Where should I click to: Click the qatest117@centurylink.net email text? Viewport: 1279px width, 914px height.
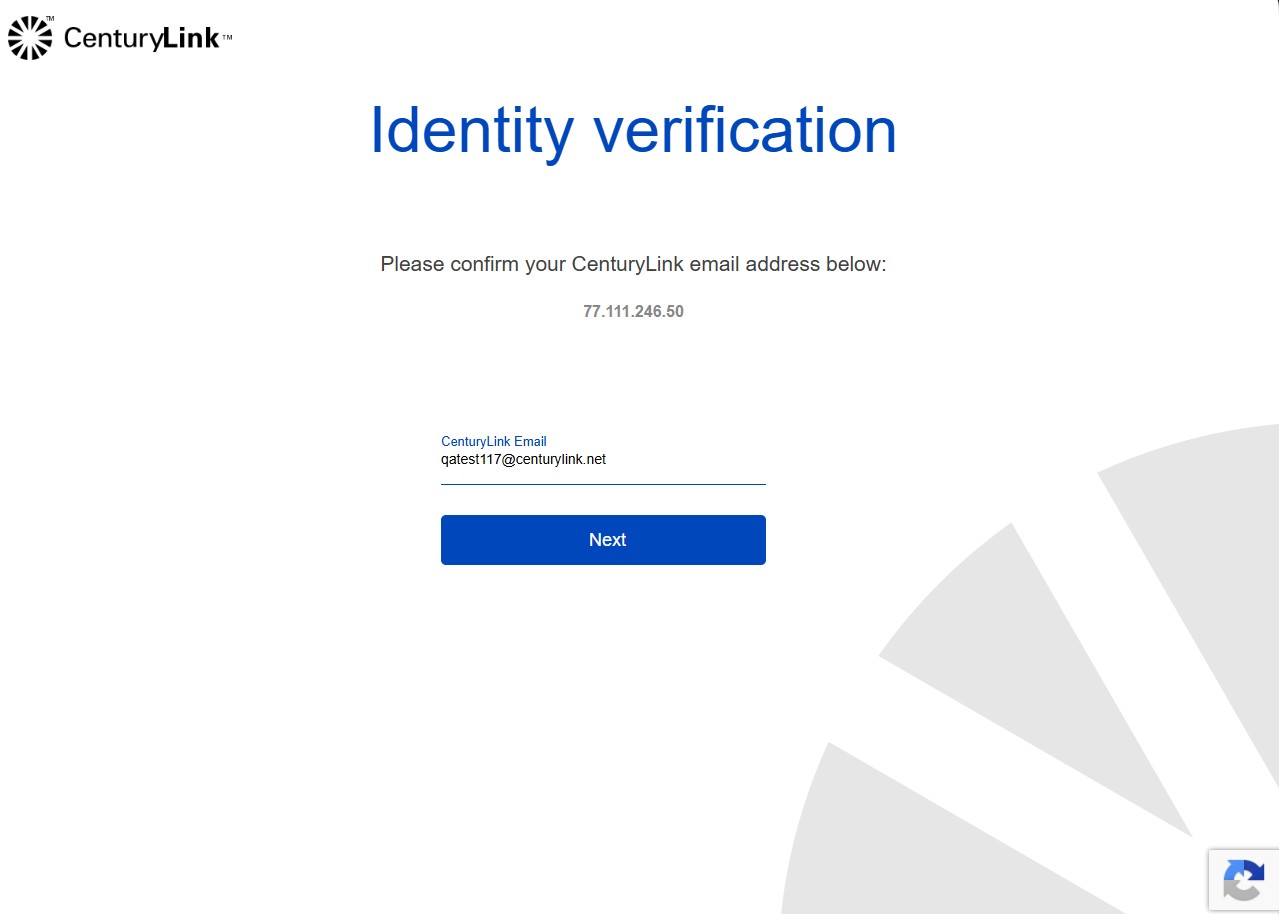pyautogui.click(x=523, y=460)
